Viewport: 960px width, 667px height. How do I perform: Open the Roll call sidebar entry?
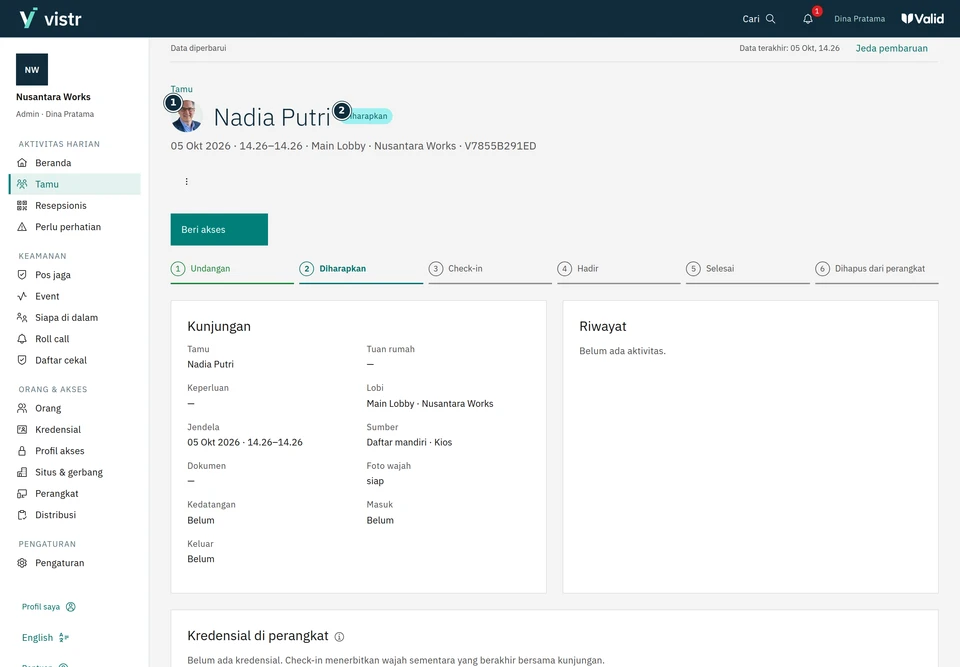tap(75, 339)
